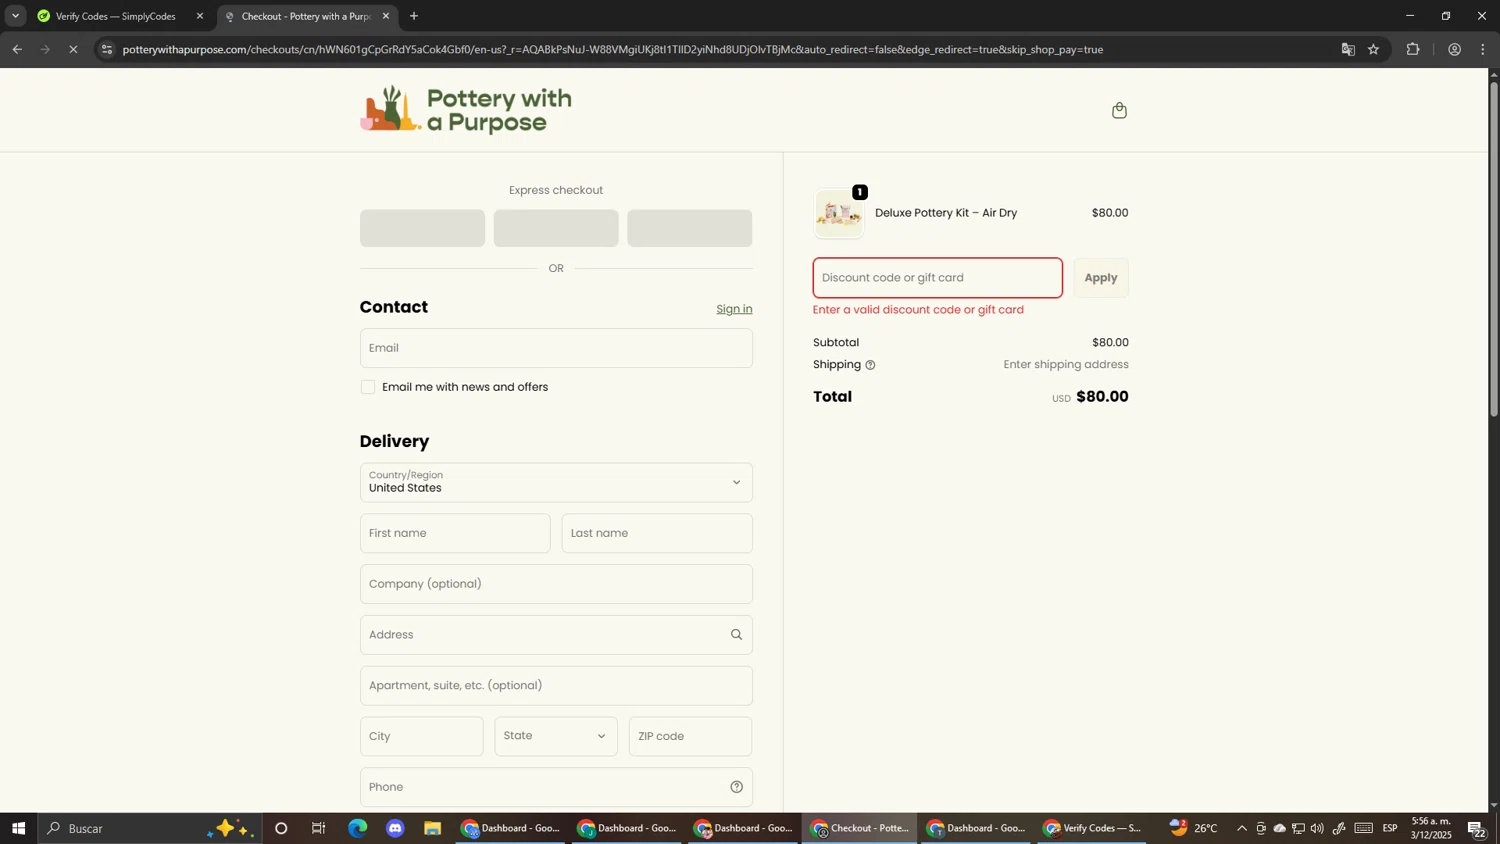Viewport: 1500px width, 844px height.
Task: Go back in browser history
Action: pyautogui.click(x=17, y=49)
